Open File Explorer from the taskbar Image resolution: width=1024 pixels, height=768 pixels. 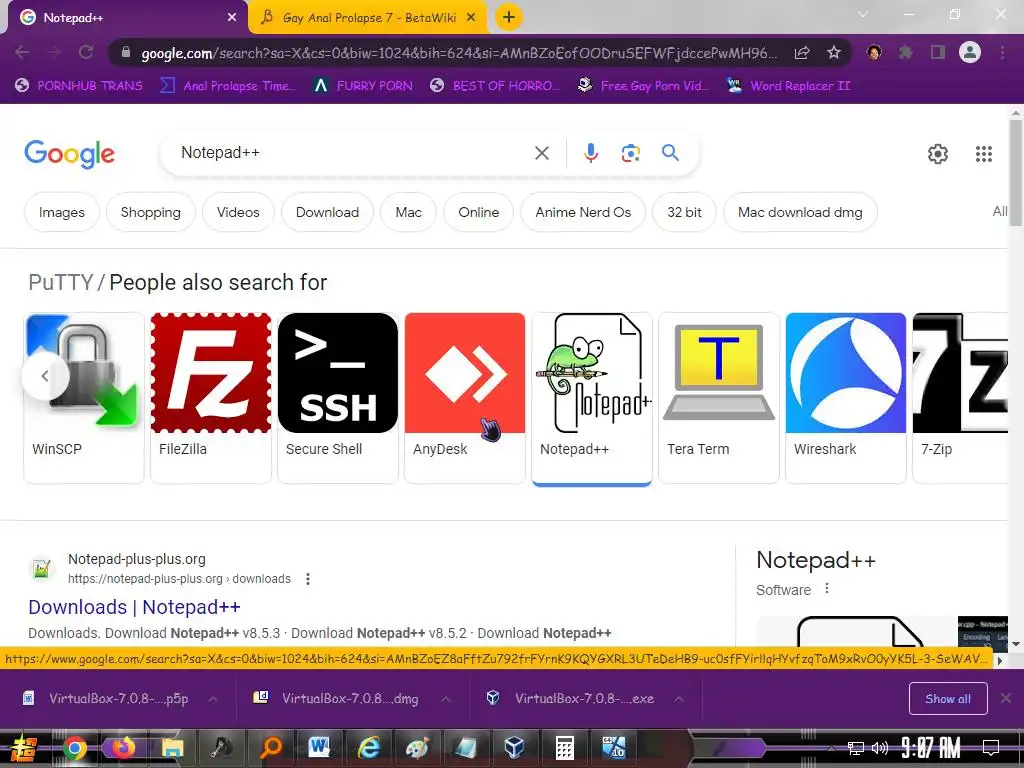pos(172,748)
